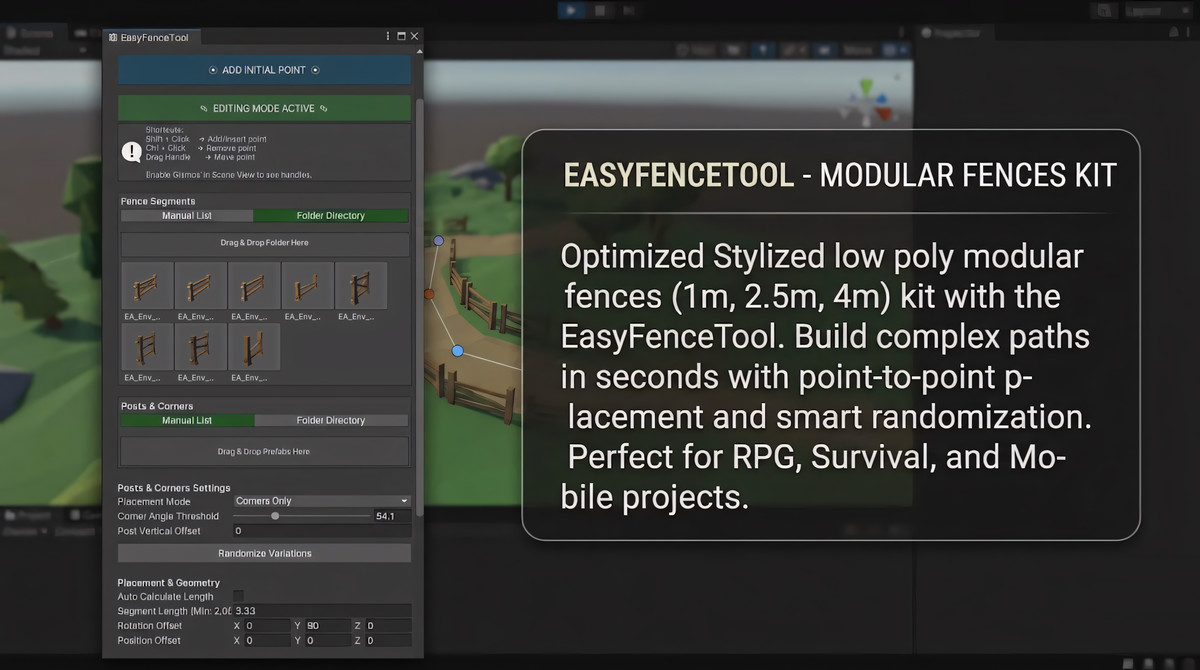Click the Post Vertical Offset field
1200x670 pixels.
click(x=322, y=531)
